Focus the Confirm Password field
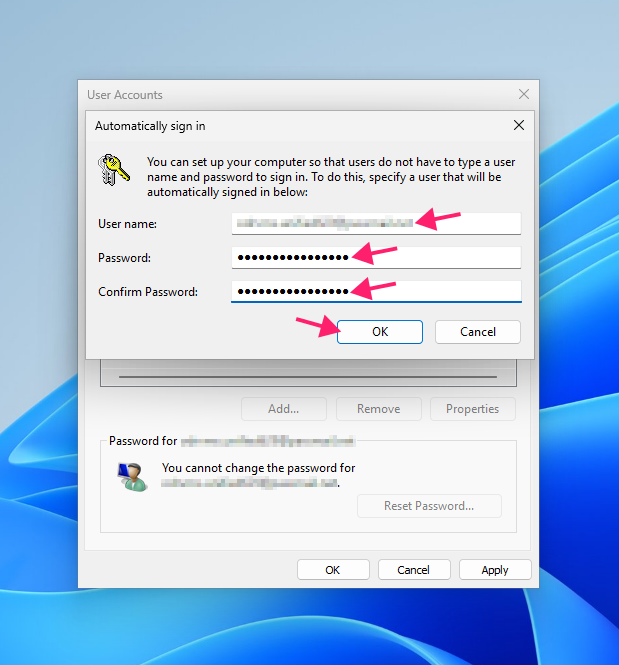The image size is (619, 665). click(376, 291)
